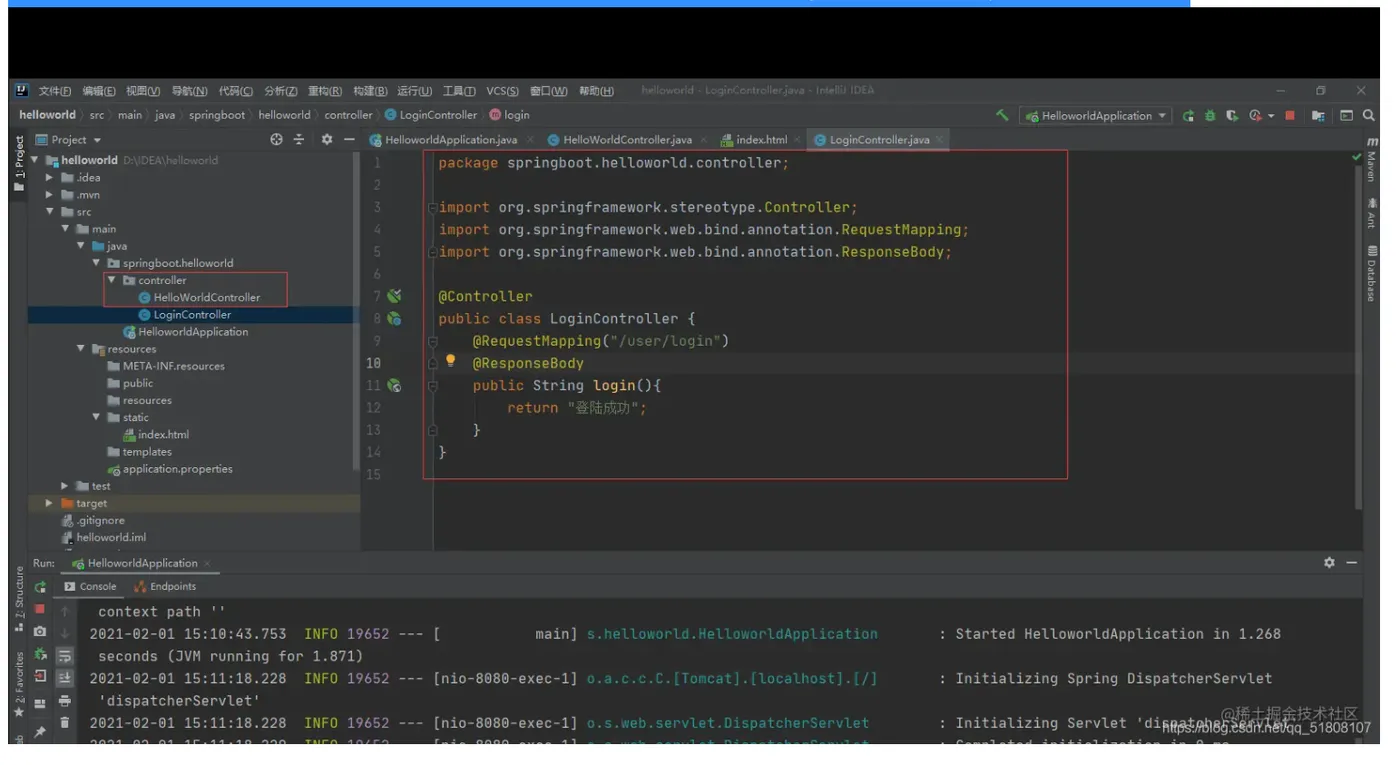Screen dimensions: 1400x765
Task: Collapse the controller package
Action: pyautogui.click(x=112, y=281)
